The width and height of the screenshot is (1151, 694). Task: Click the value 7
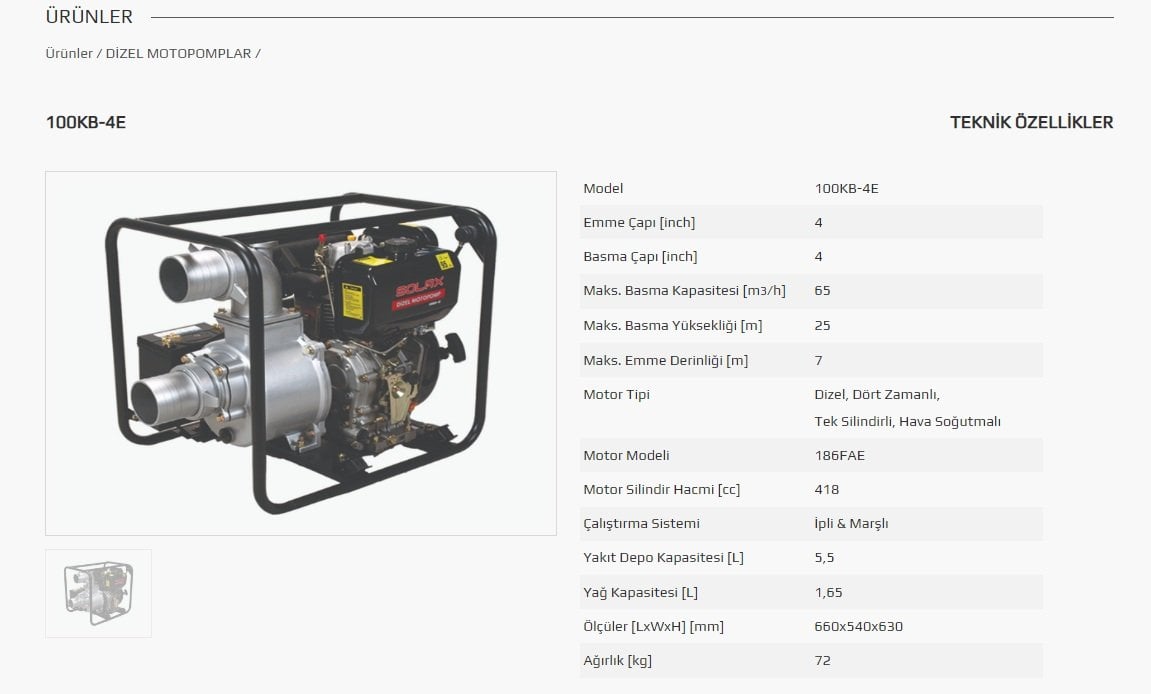point(818,361)
